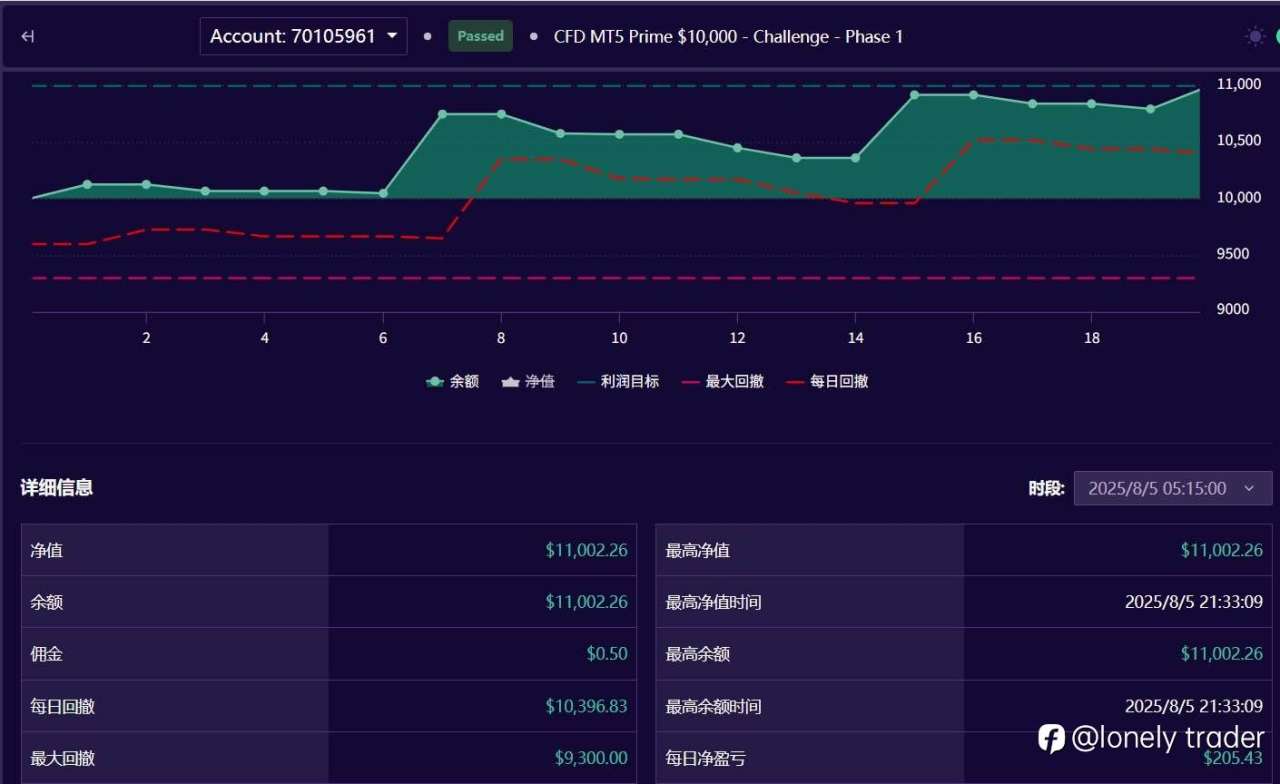The height and width of the screenshot is (784, 1280).
Task: Select the 净值 row value $11,002.26
Action: 587,550
